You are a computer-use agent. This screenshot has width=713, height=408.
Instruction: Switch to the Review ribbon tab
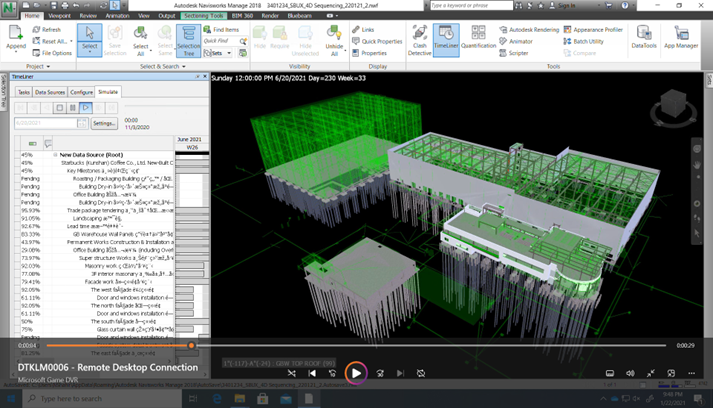88,15
